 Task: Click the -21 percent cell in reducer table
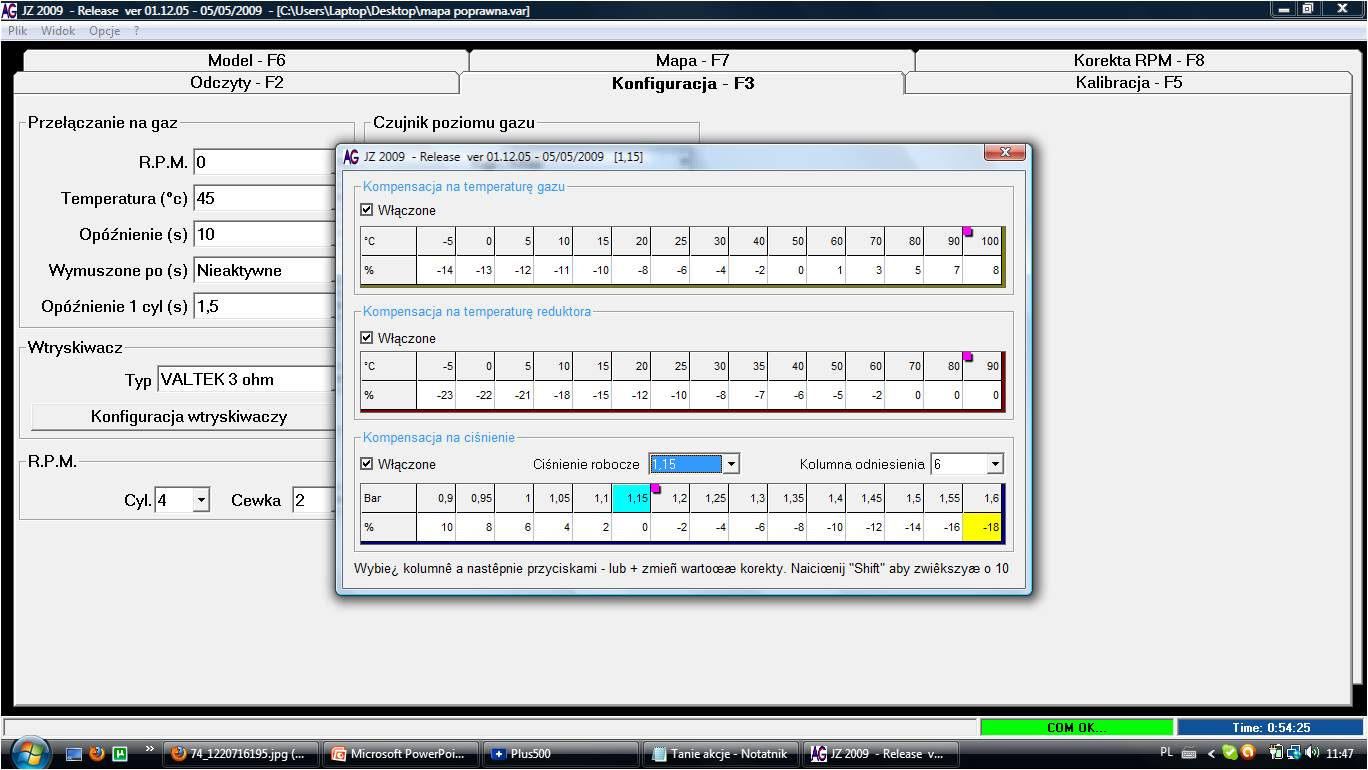pyautogui.click(x=514, y=395)
